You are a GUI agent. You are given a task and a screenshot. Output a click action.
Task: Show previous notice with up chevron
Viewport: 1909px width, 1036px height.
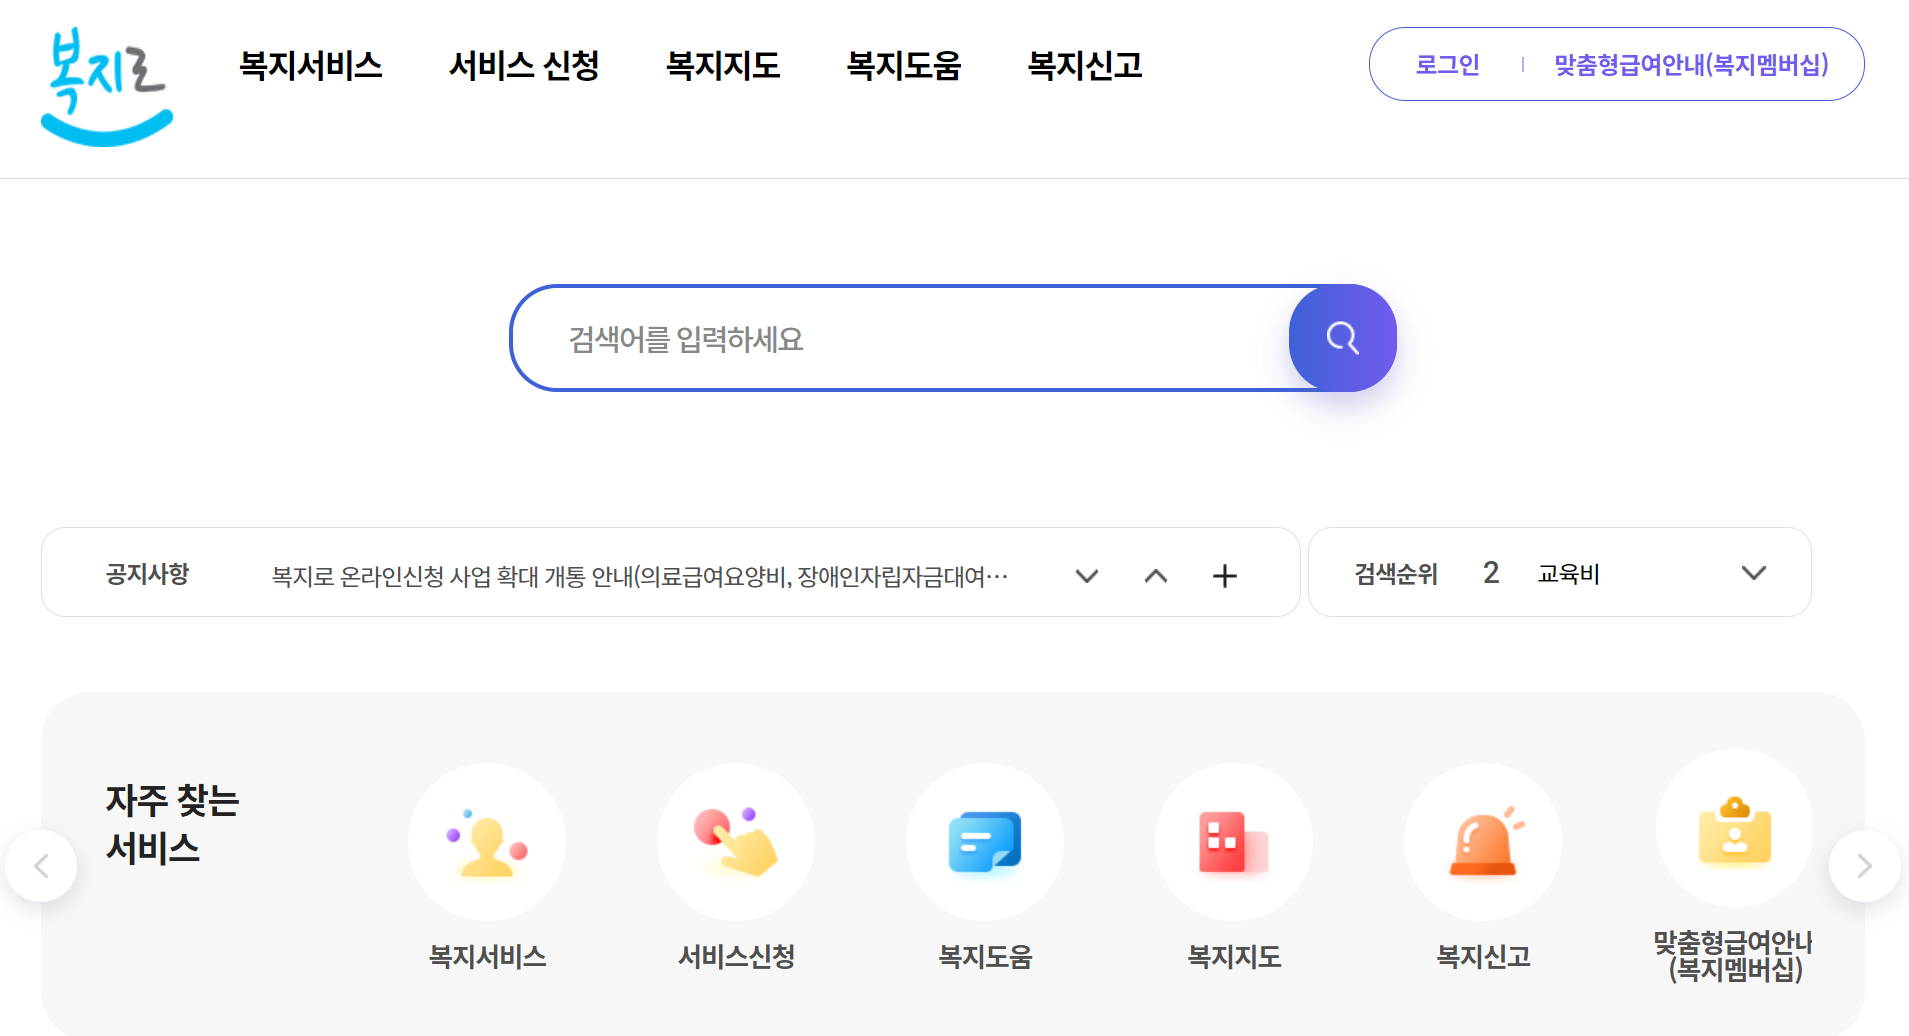1156,575
